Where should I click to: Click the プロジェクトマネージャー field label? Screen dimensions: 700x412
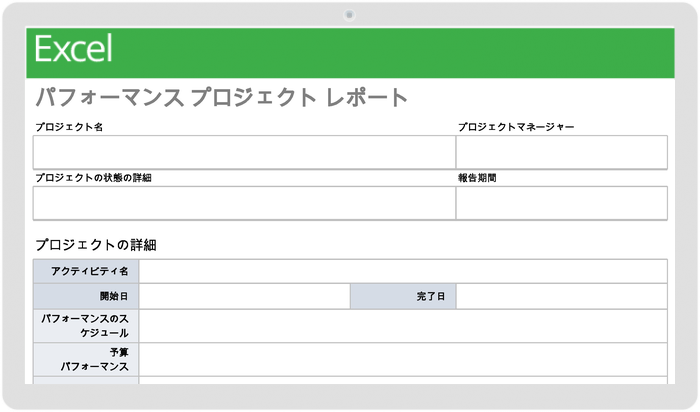click(x=516, y=127)
